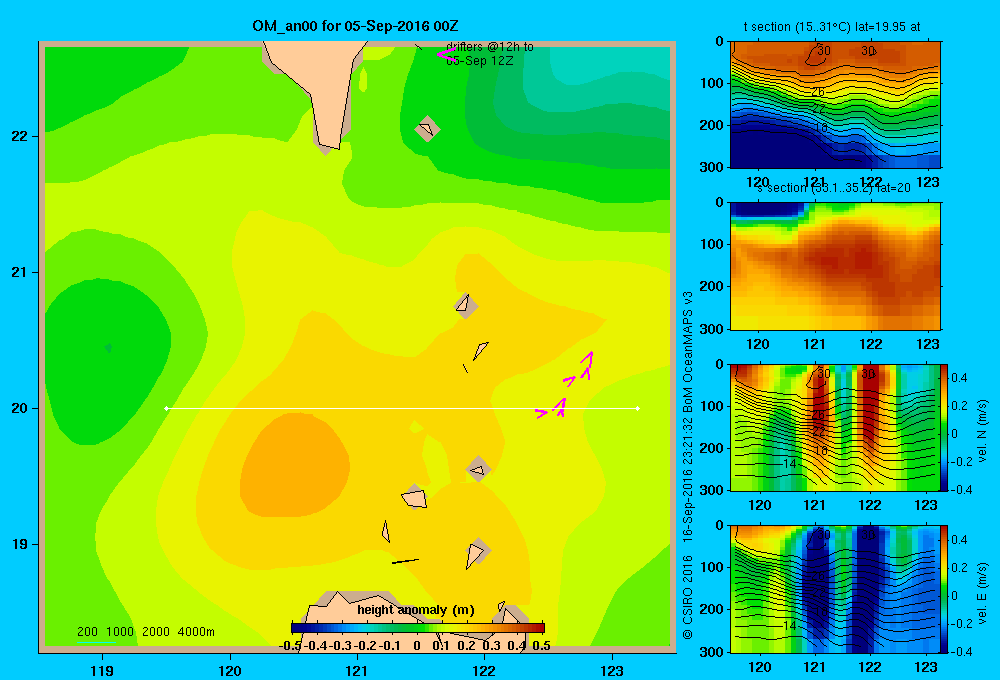Click the 0.5 tick of height anomaly colorbar
This screenshot has height=680, width=1000.
point(541,645)
